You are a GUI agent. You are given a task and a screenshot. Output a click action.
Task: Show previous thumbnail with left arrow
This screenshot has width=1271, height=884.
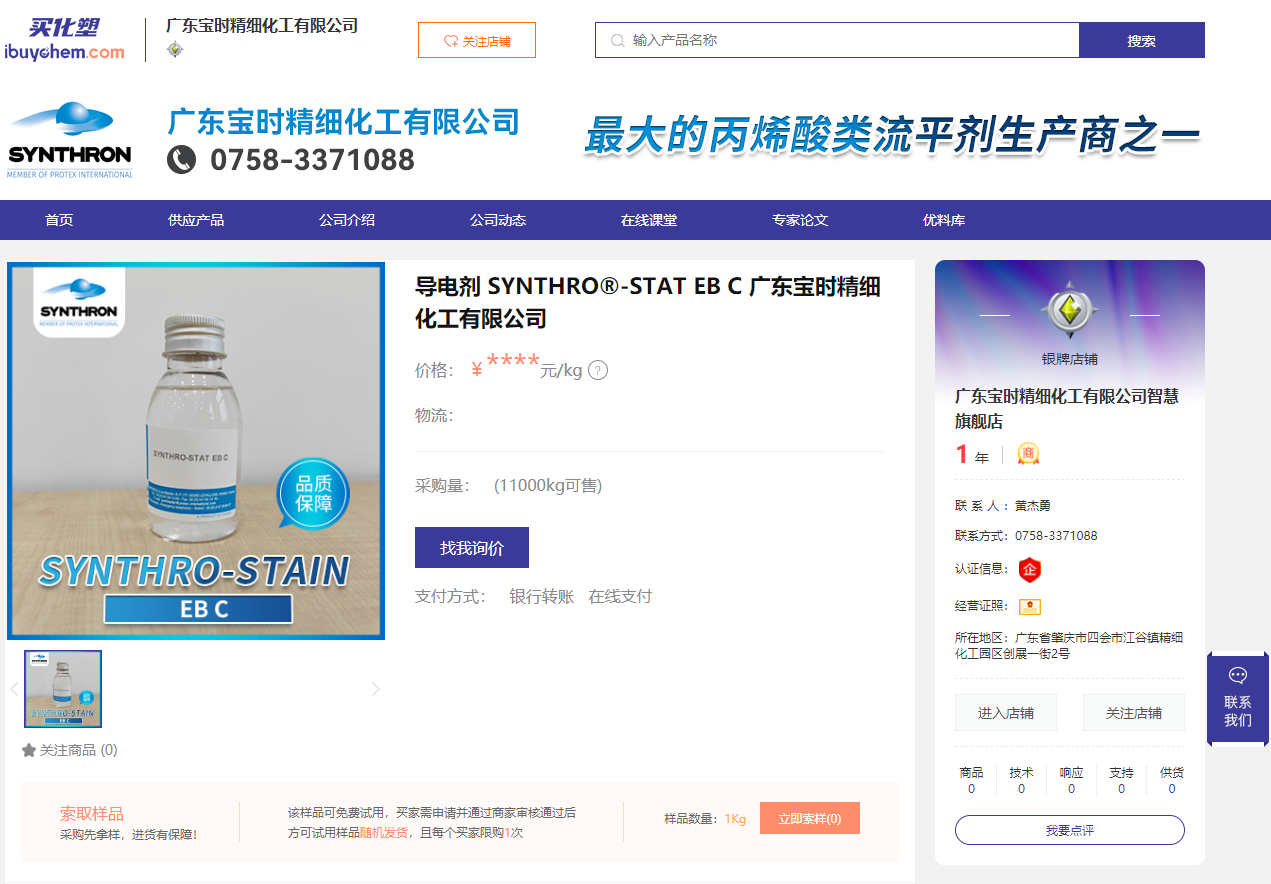tap(14, 689)
